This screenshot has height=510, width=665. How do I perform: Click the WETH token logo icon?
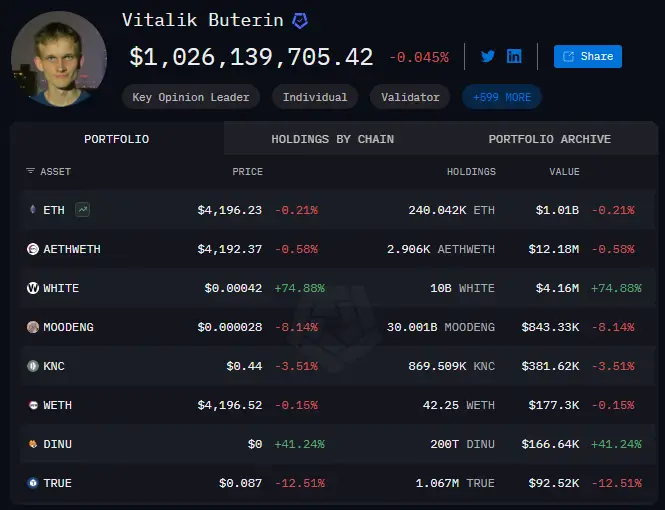(x=33, y=405)
